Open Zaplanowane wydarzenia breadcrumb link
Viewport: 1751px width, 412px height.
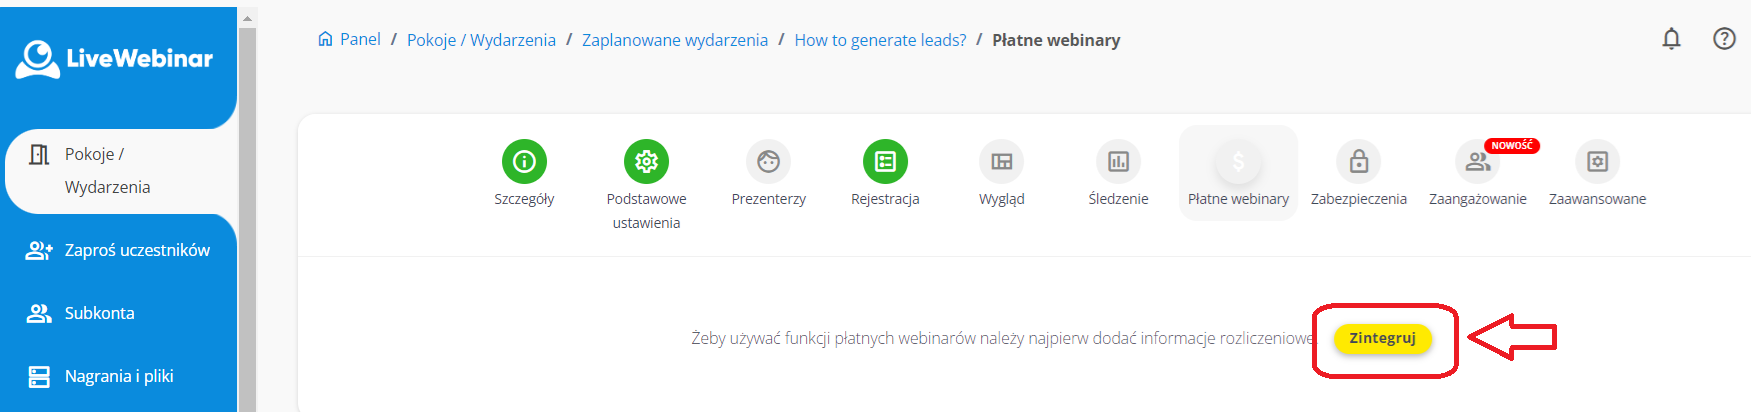(675, 40)
